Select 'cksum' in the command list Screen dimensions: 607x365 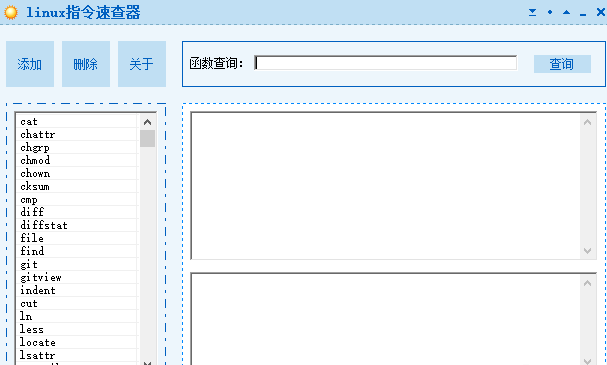point(77,186)
